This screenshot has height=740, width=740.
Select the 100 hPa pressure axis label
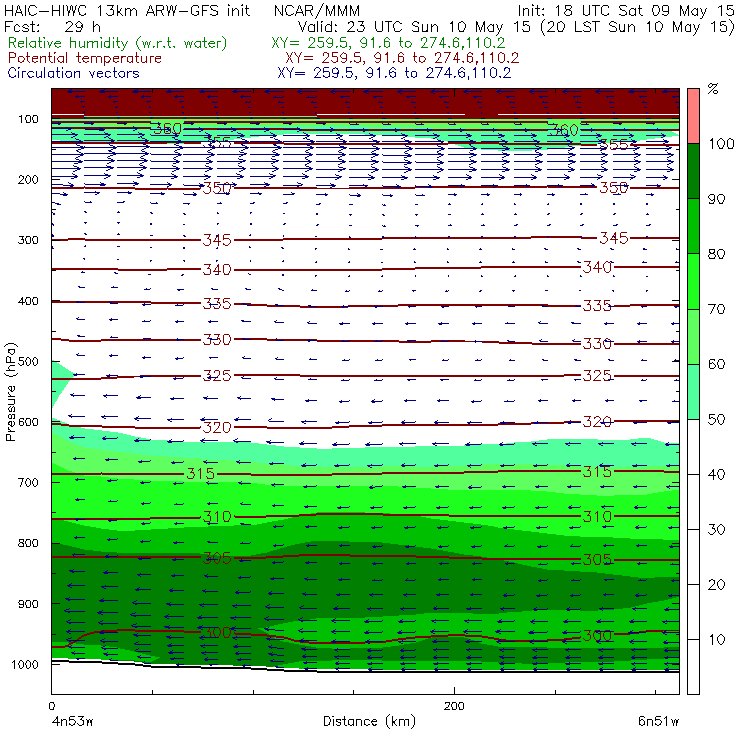[x=28, y=119]
